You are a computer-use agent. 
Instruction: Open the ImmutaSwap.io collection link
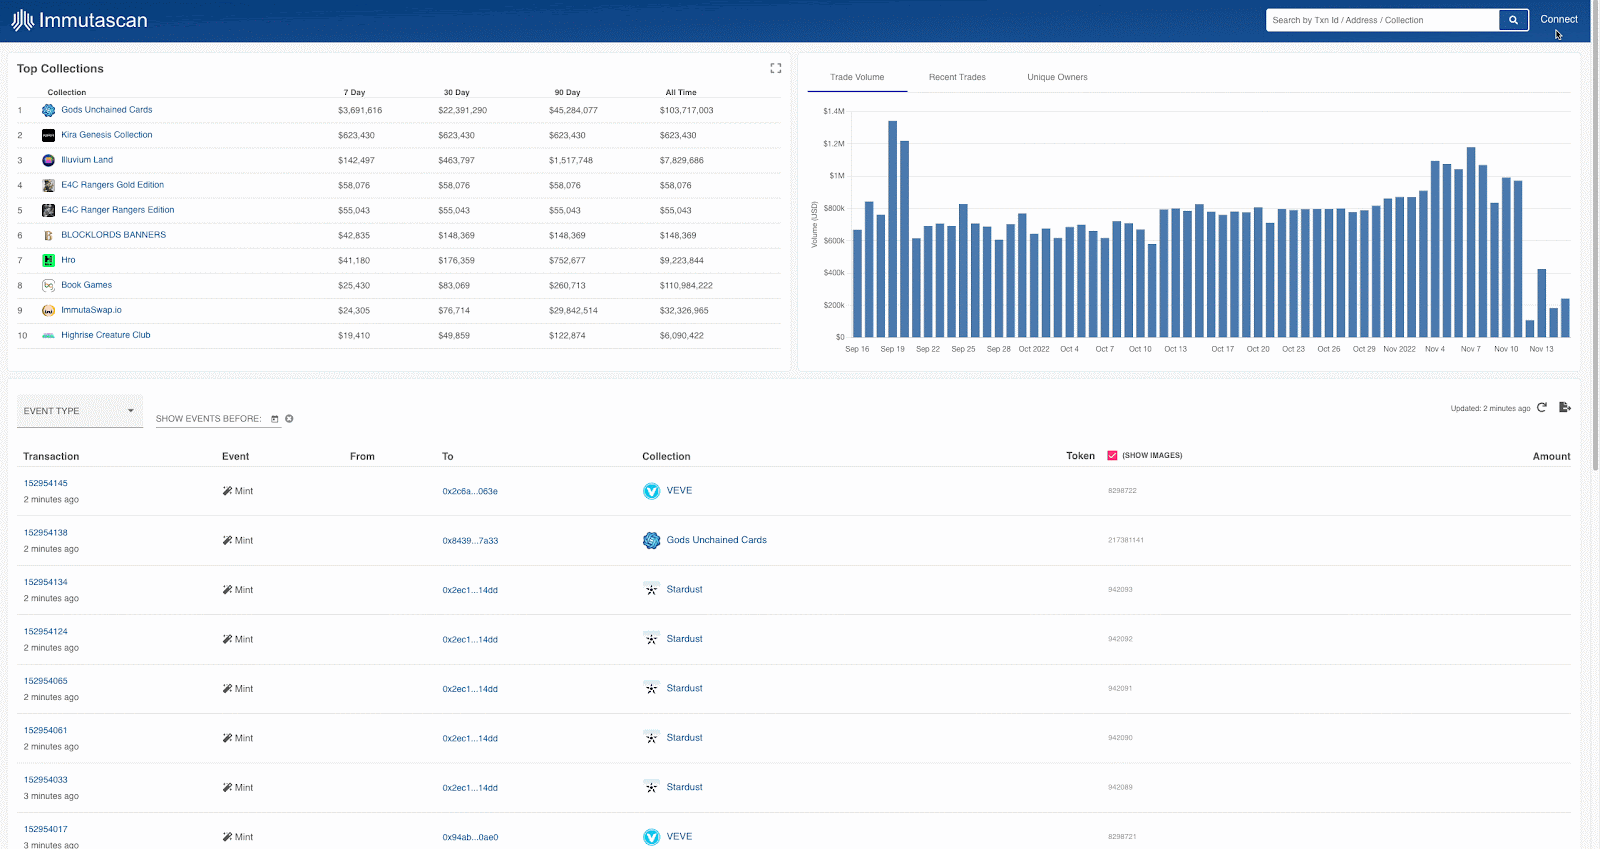[x=91, y=310]
